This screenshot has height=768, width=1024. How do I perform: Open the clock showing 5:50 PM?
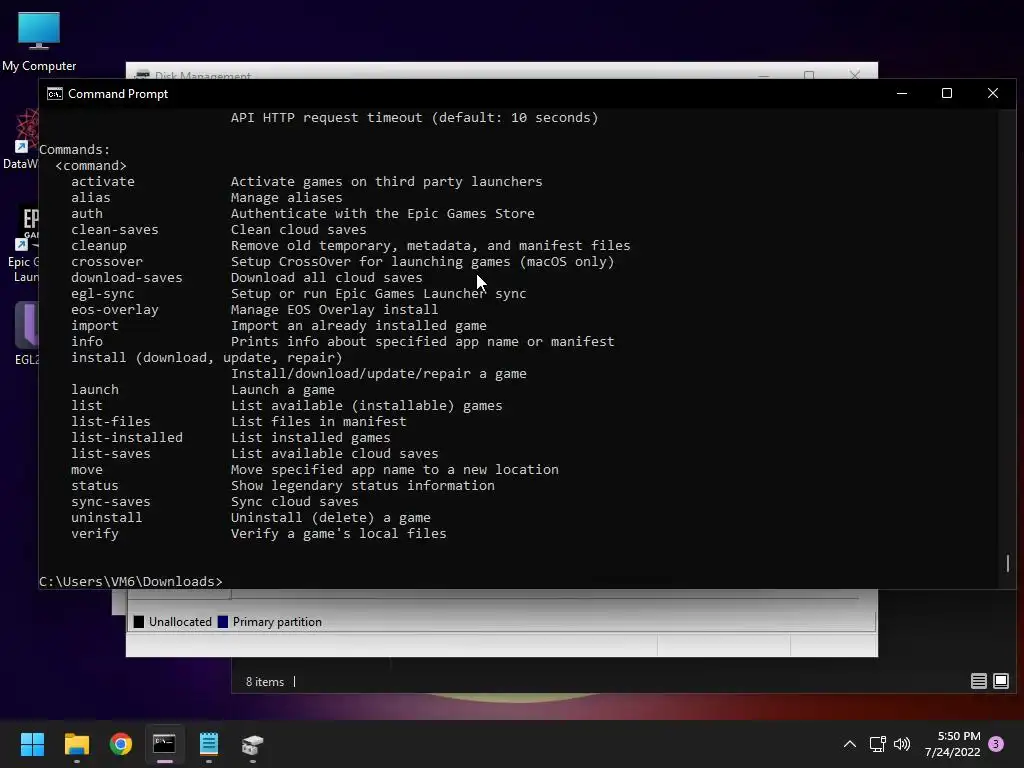(x=953, y=744)
